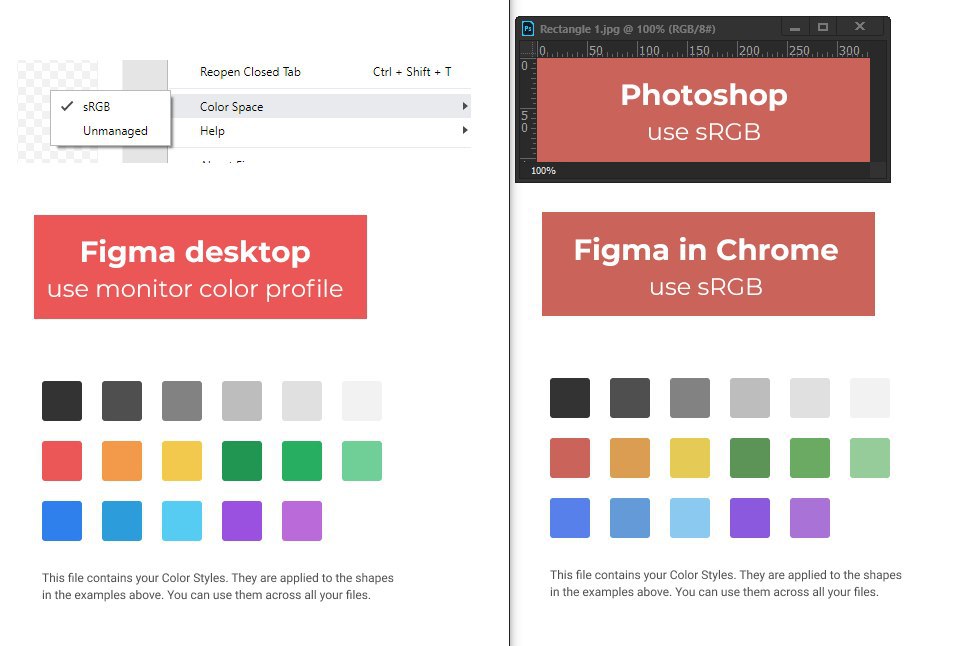Close the Rectangle 1.jpg Photoshop window

860,27
